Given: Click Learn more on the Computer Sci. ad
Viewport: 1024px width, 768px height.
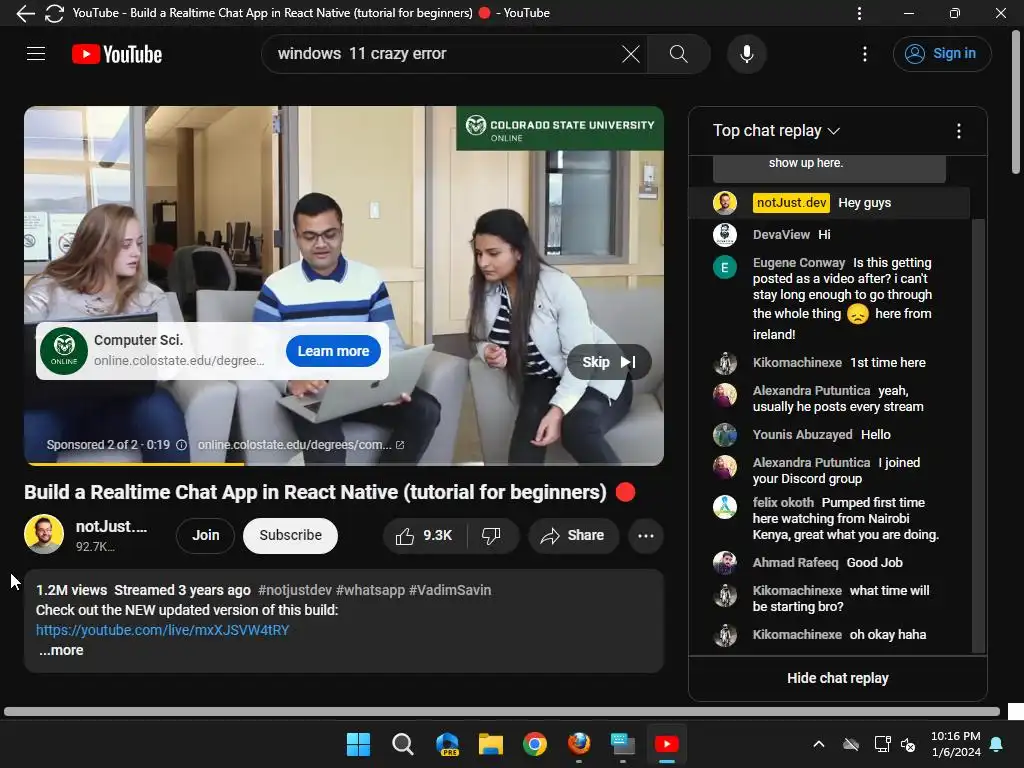Looking at the screenshot, I should pyautogui.click(x=333, y=351).
